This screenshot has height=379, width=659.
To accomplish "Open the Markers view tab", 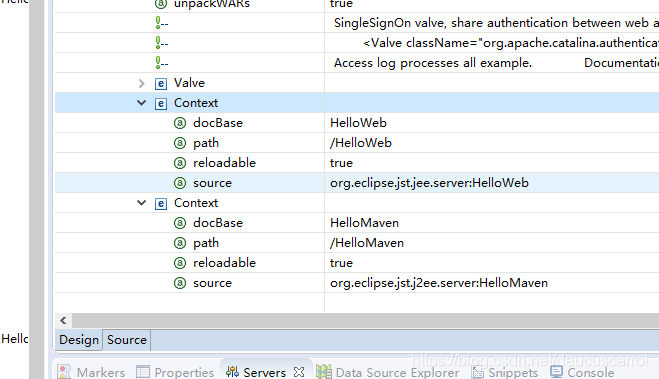I will [91, 372].
